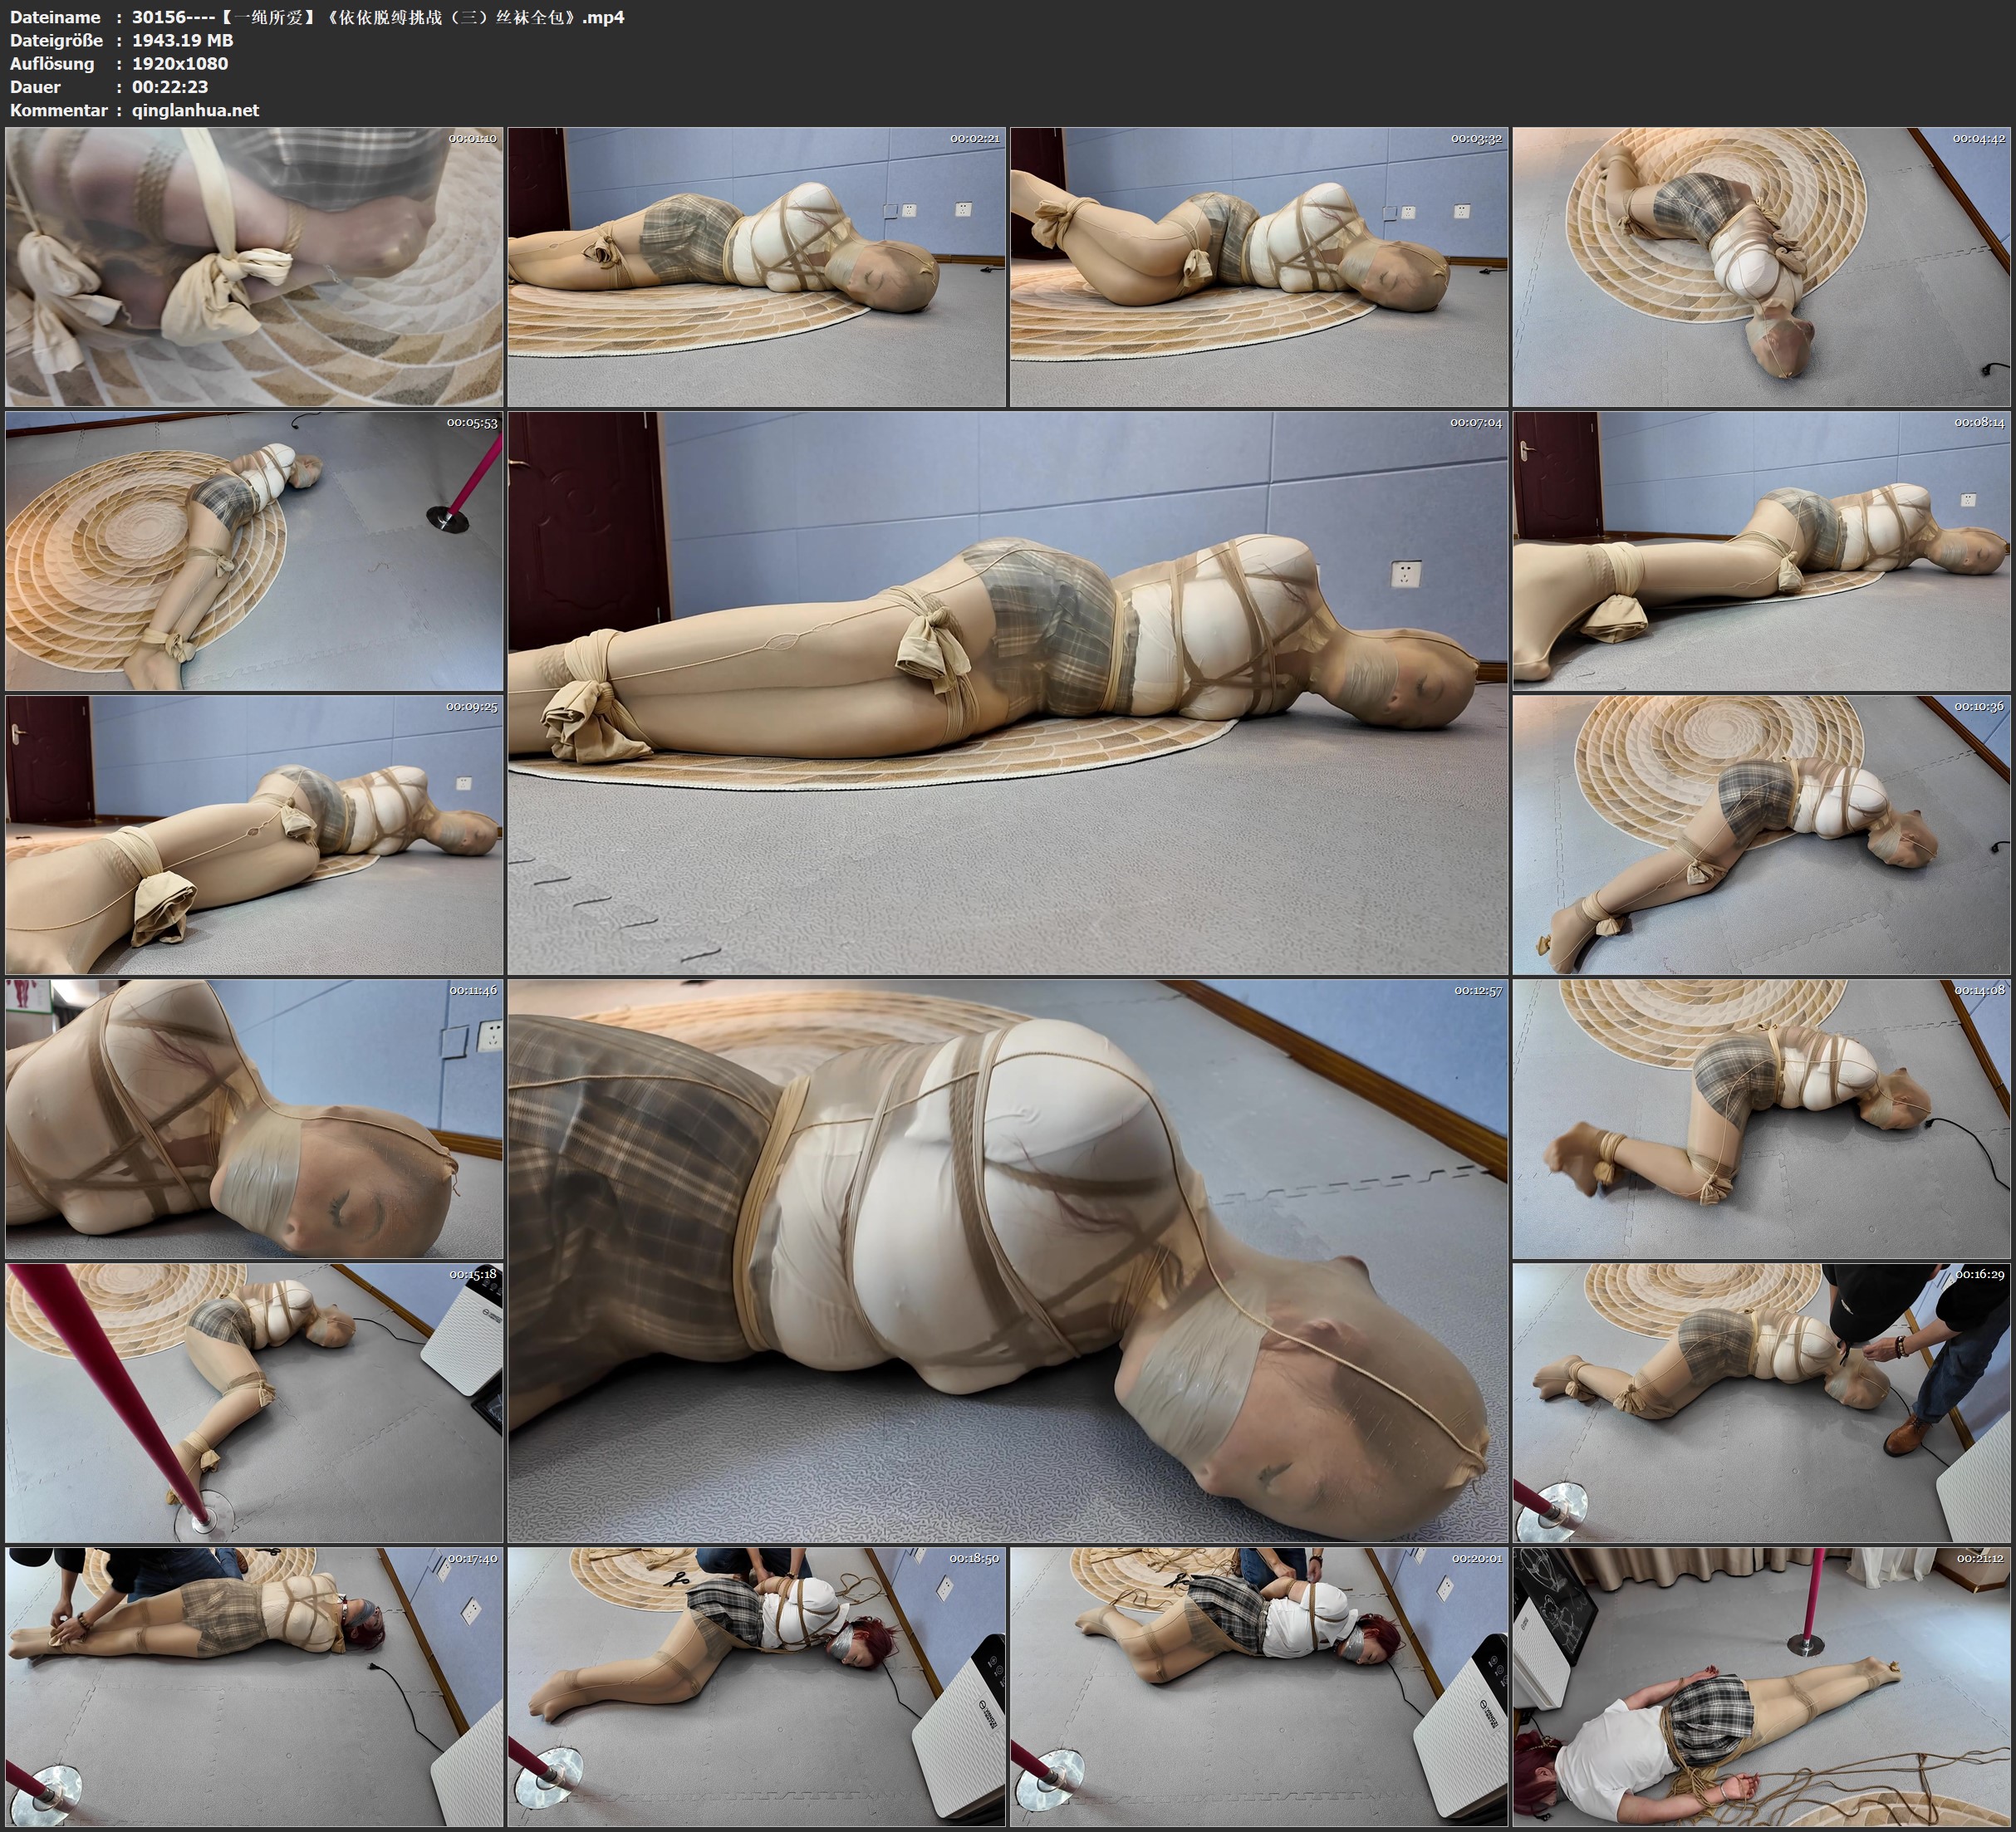This screenshot has height=1832, width=2016.
Task: Click the frame timestamped 00:15:18
Action: (x=254, y=1403)
